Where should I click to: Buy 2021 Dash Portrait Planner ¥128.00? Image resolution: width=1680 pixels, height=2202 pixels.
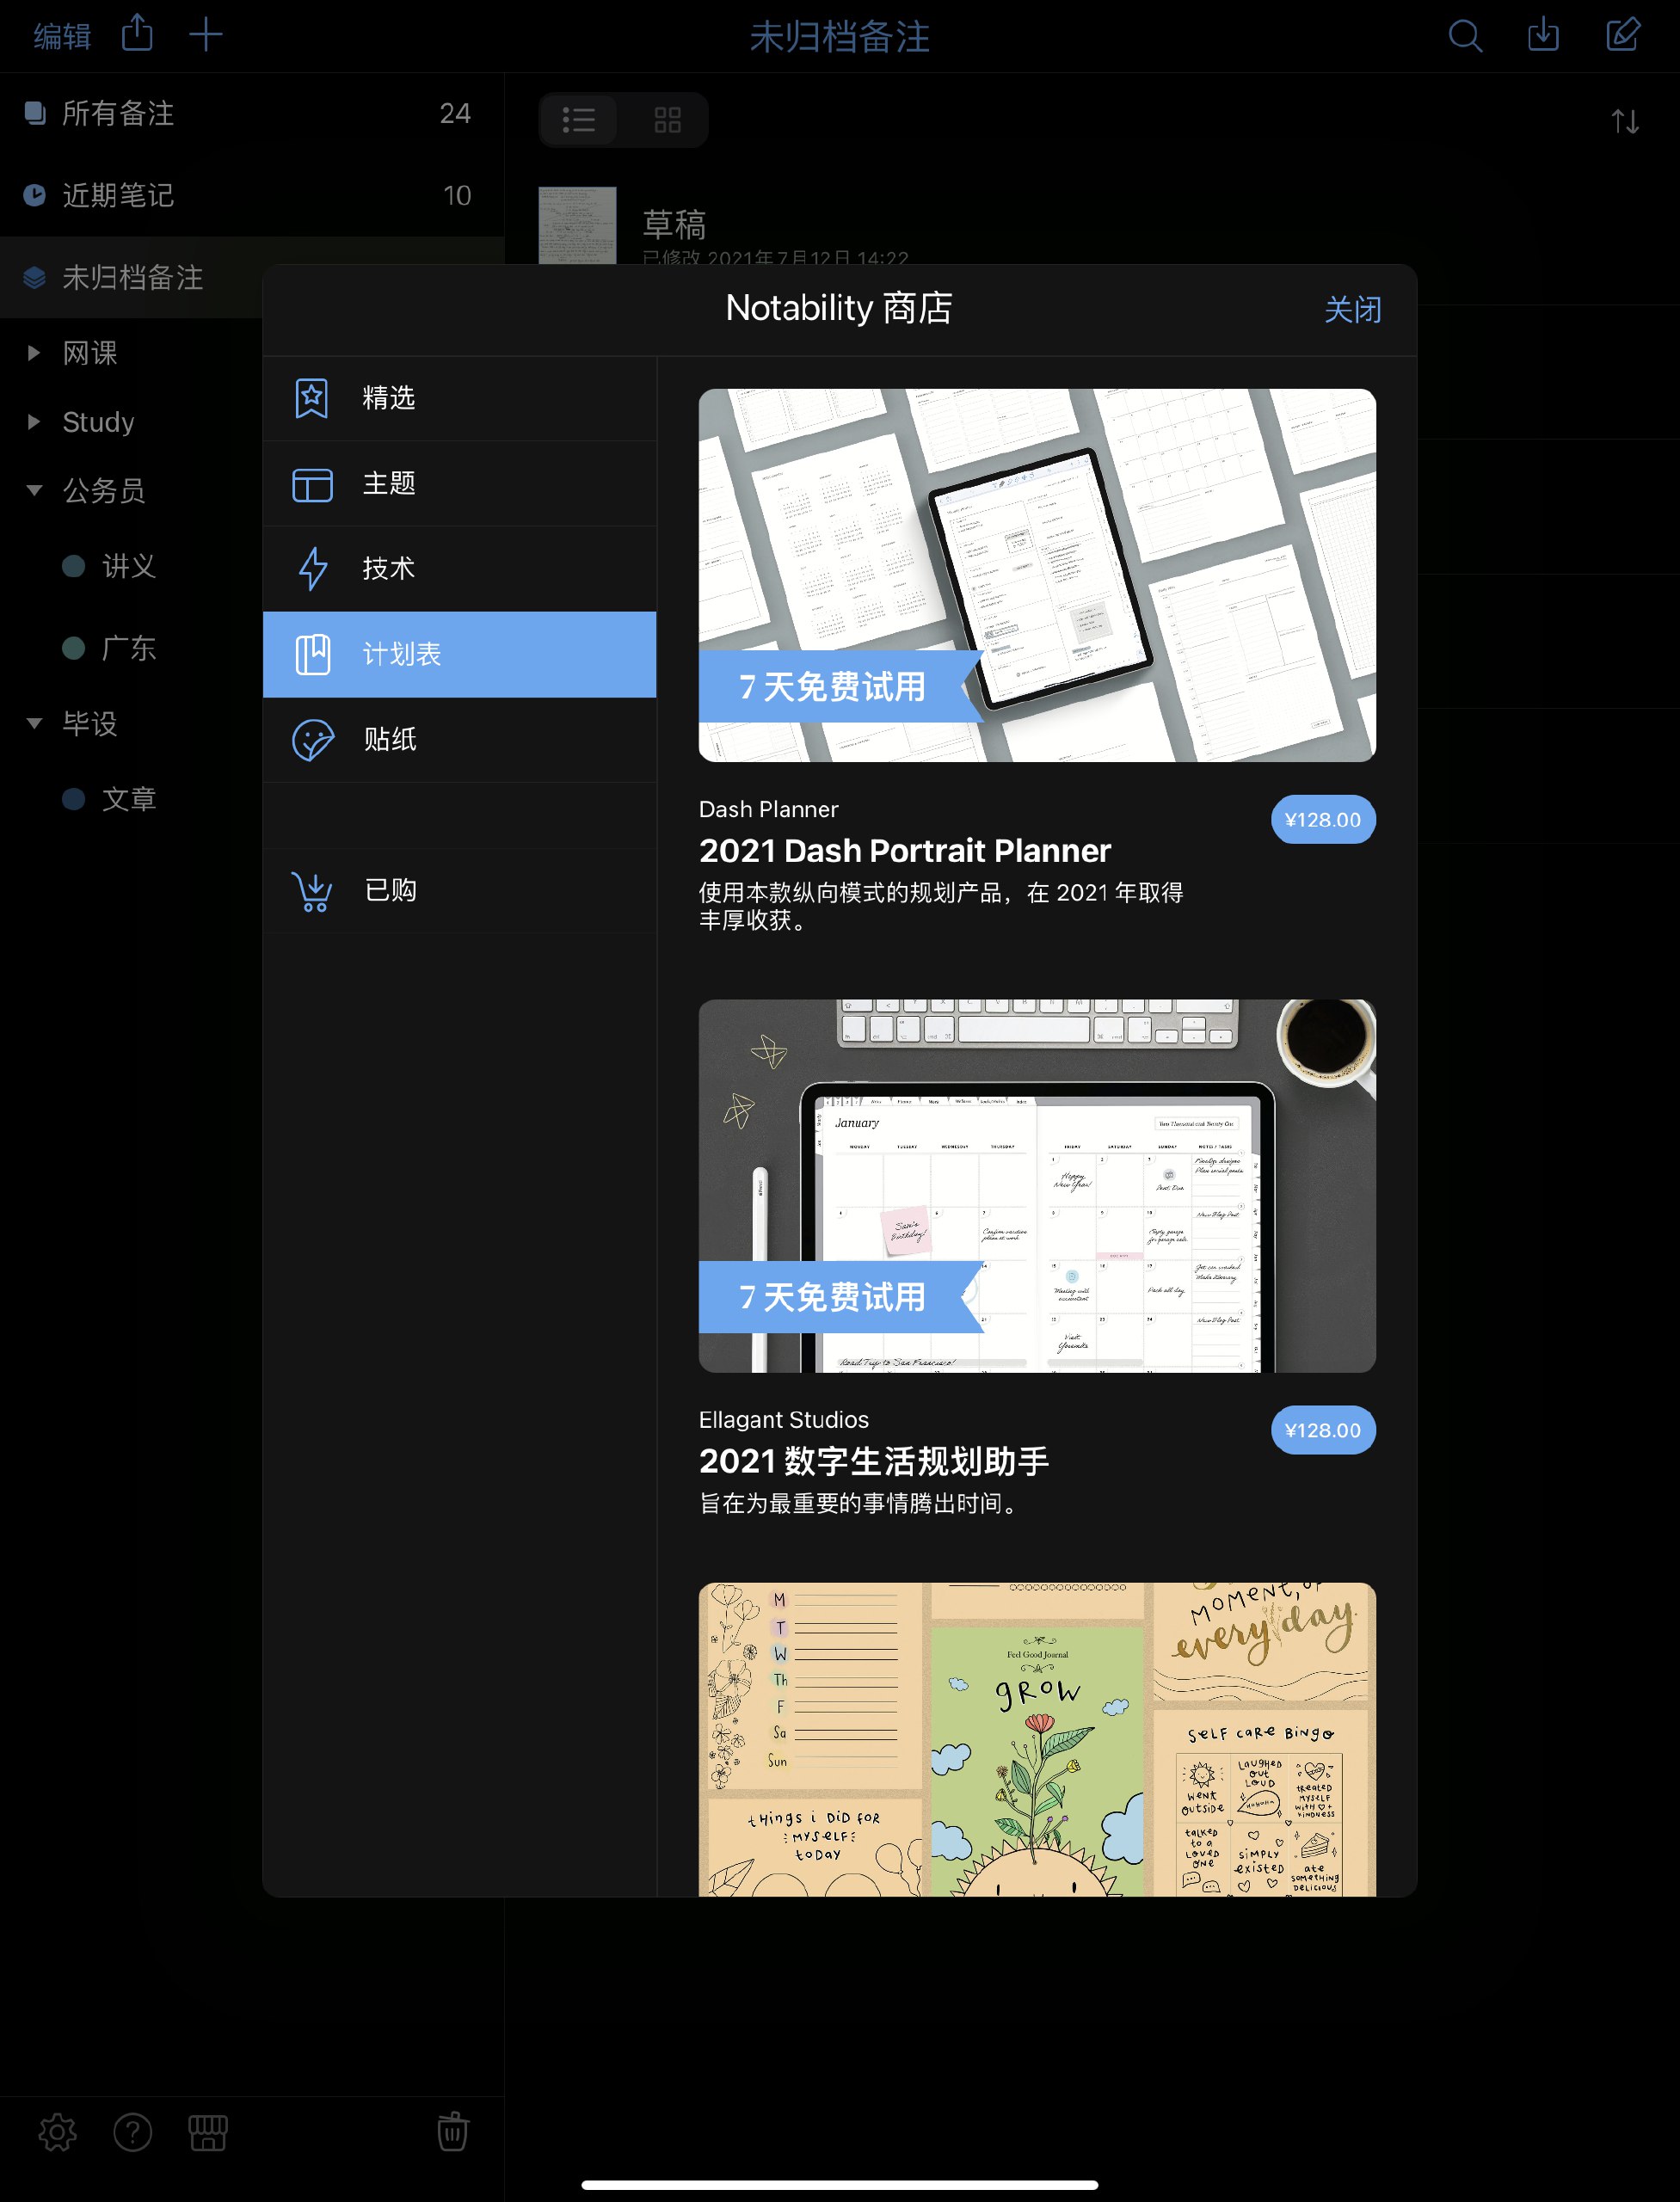pos(1322,820)
